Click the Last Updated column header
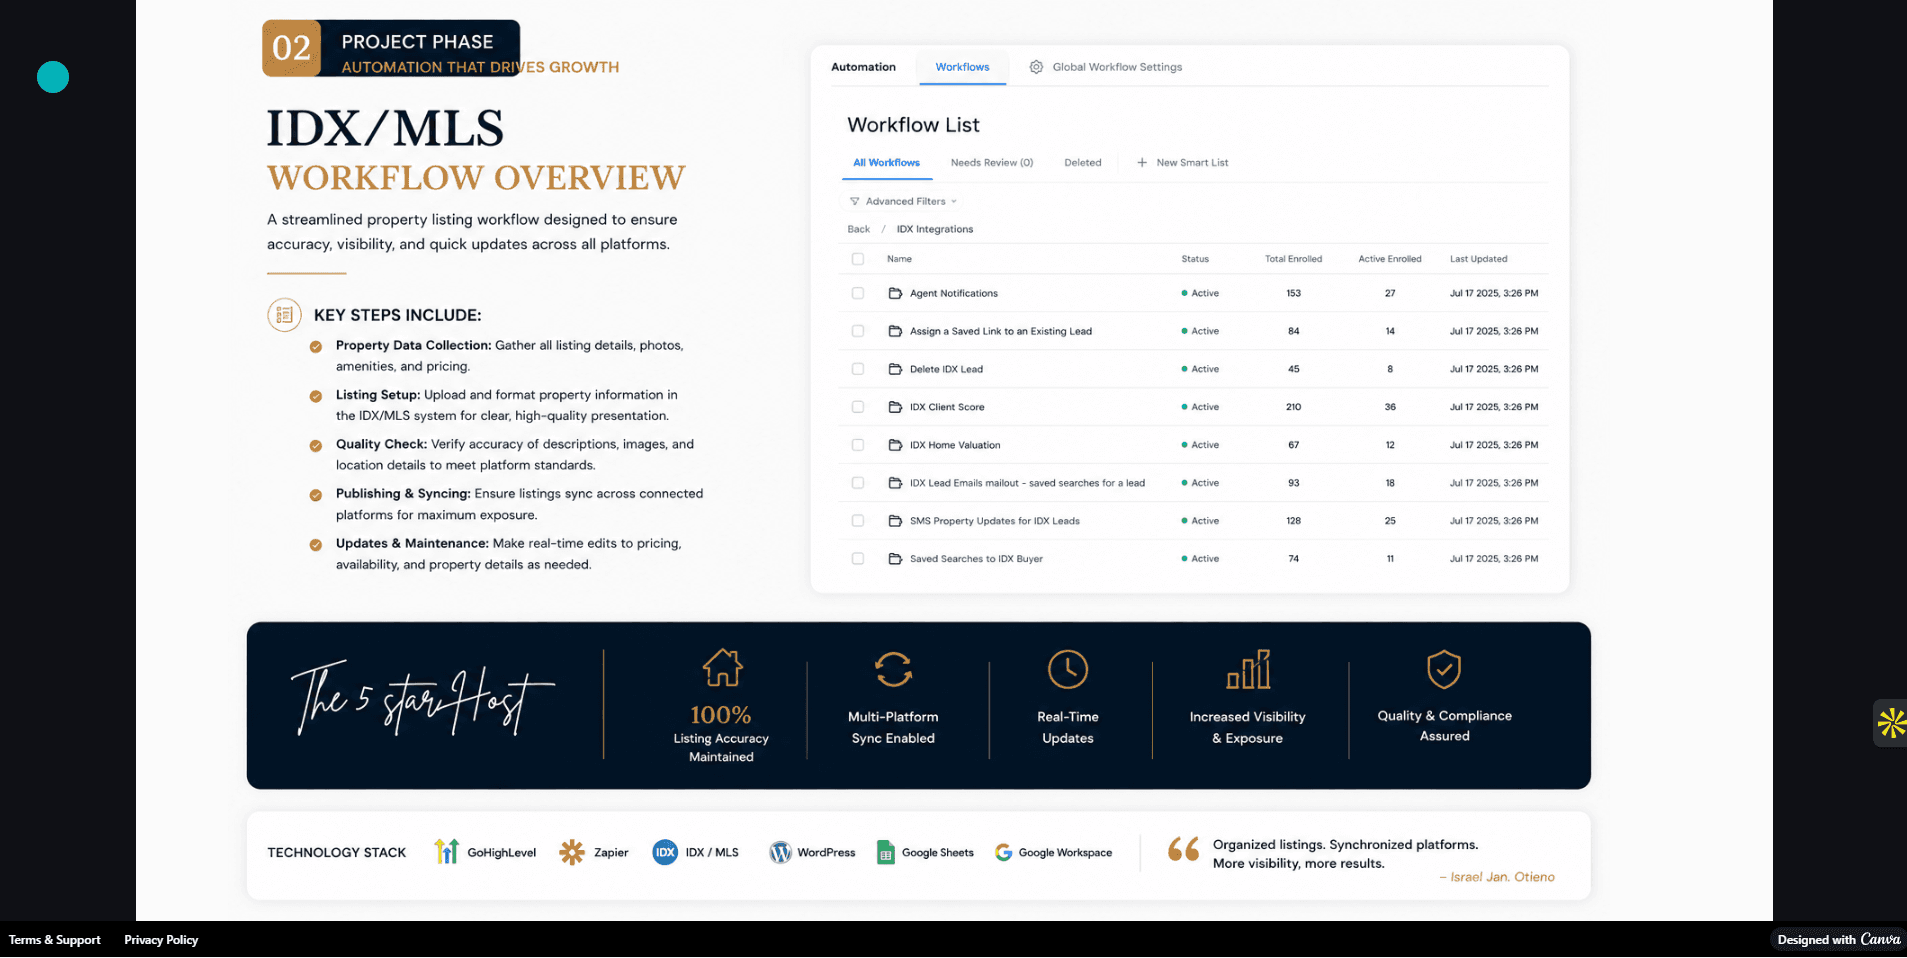Viewport: 1907px width, 958px height. [1478, 259]
